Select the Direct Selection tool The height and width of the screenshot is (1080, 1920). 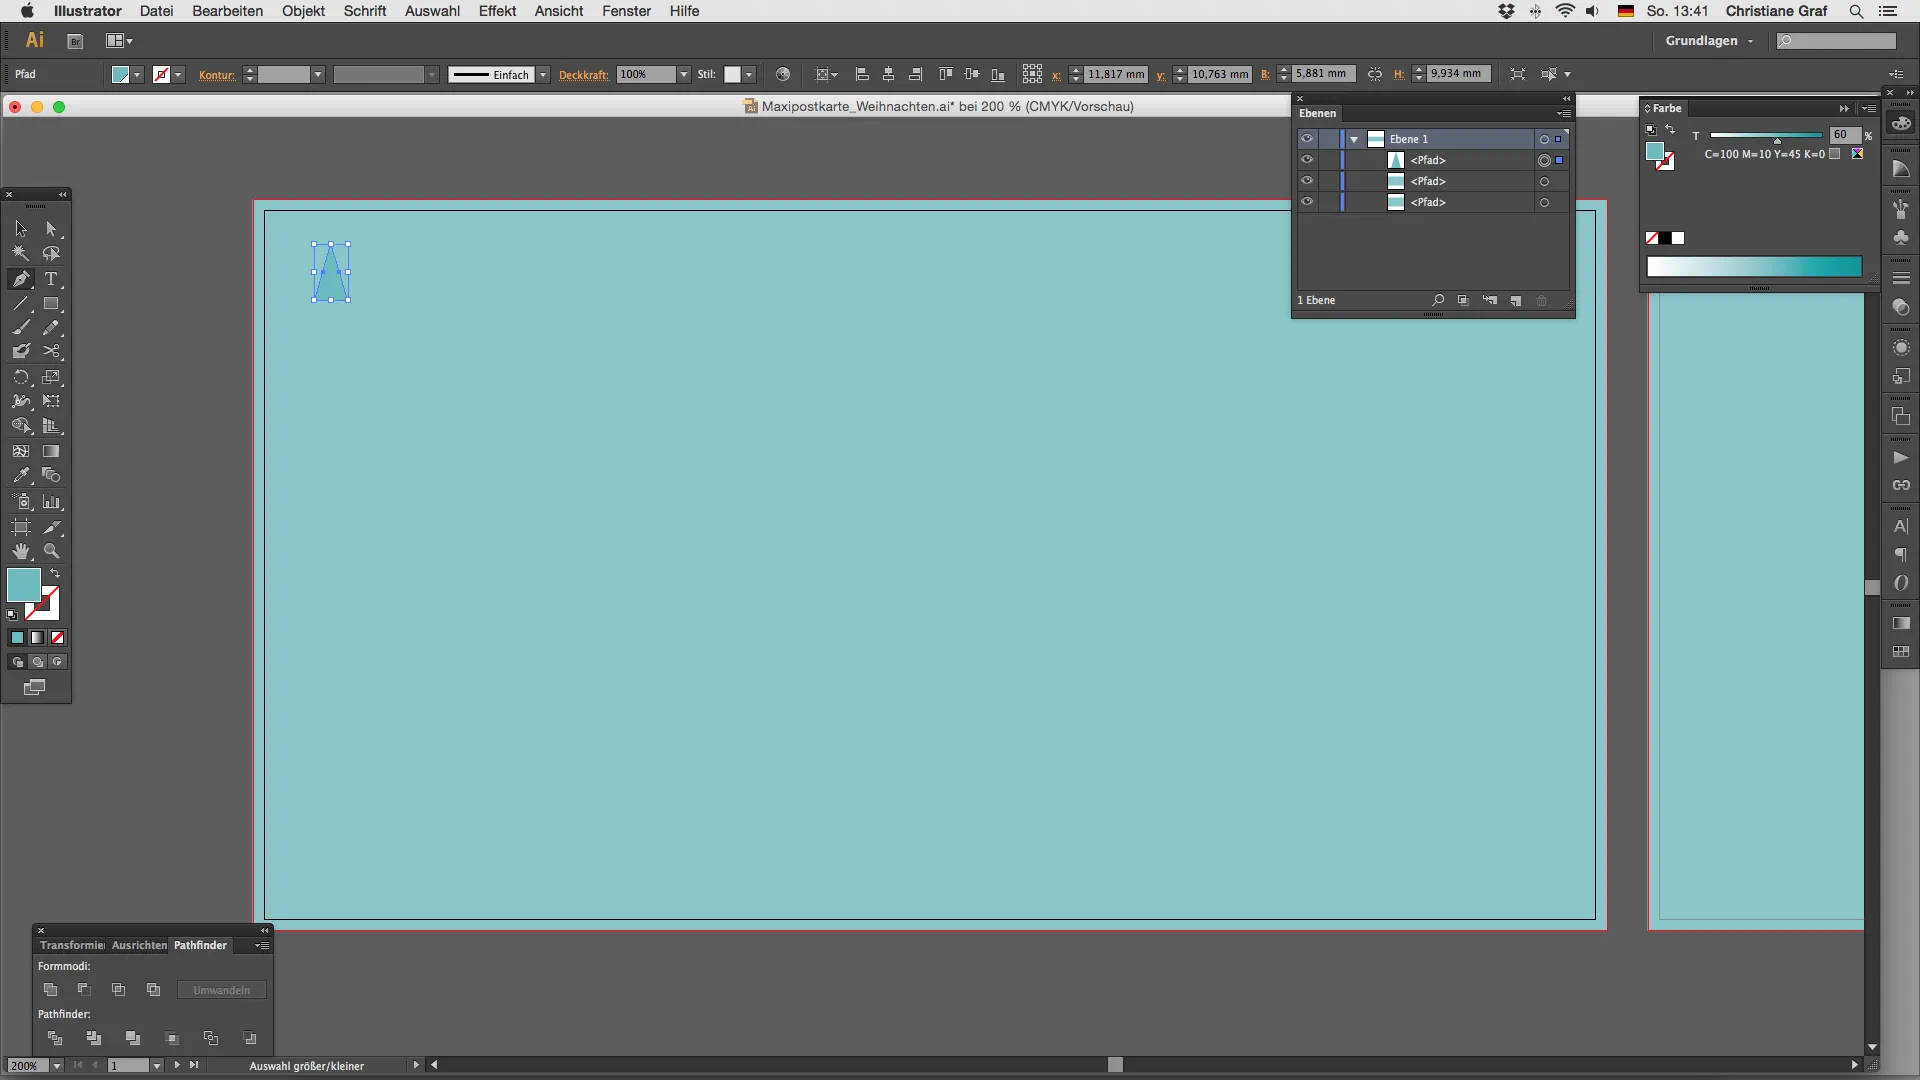click(51, 229)
